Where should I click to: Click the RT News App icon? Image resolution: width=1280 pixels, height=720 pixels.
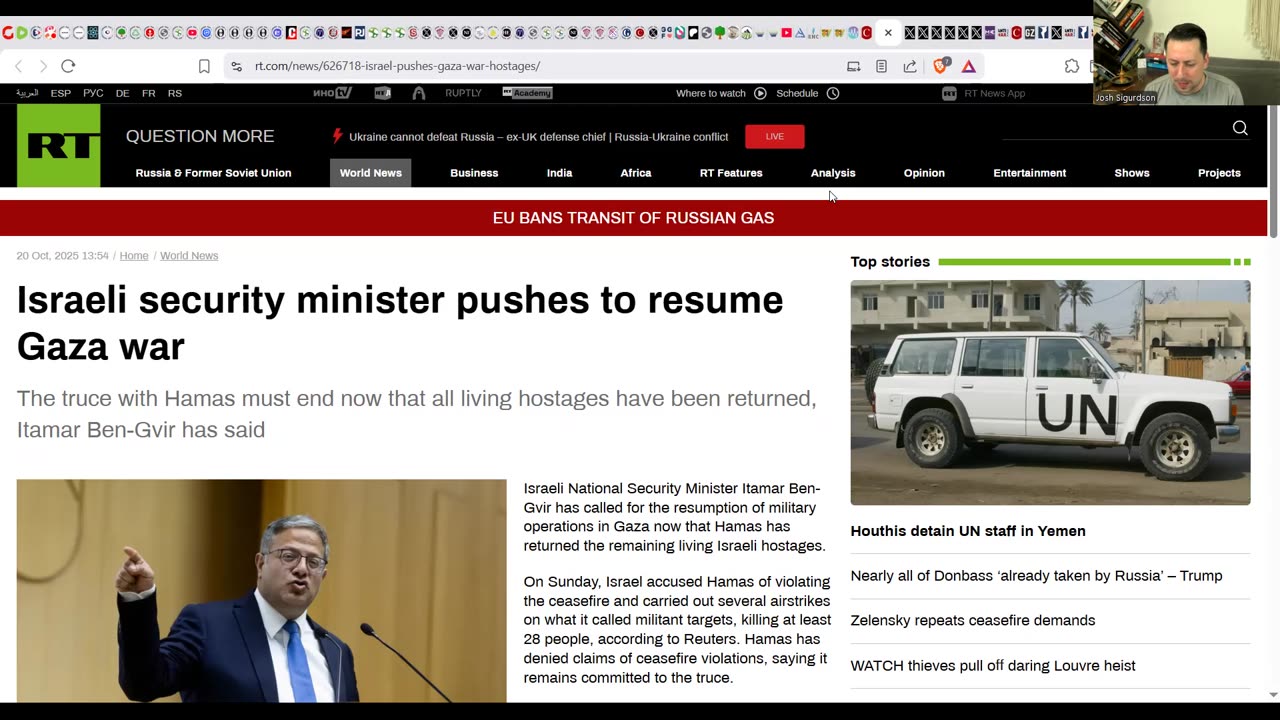pos(949,93)
